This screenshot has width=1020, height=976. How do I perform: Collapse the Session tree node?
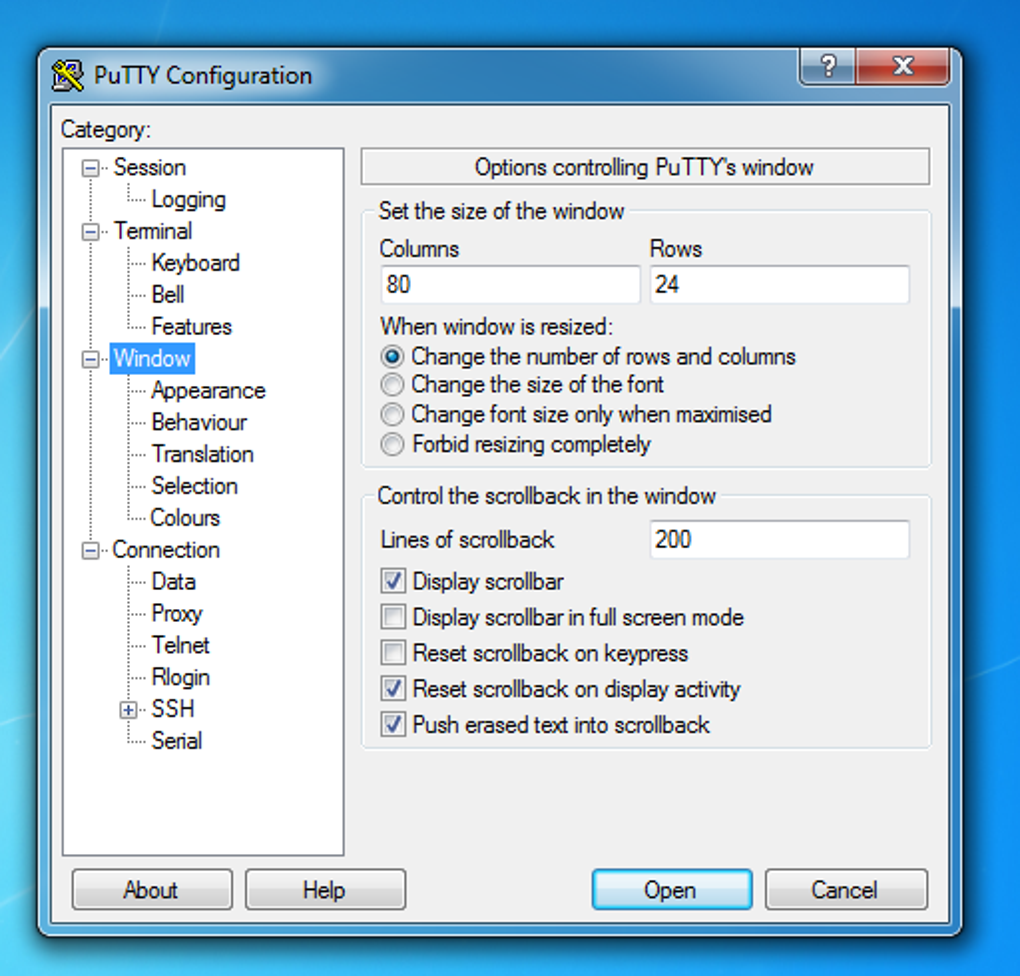[x=90, y=169]
